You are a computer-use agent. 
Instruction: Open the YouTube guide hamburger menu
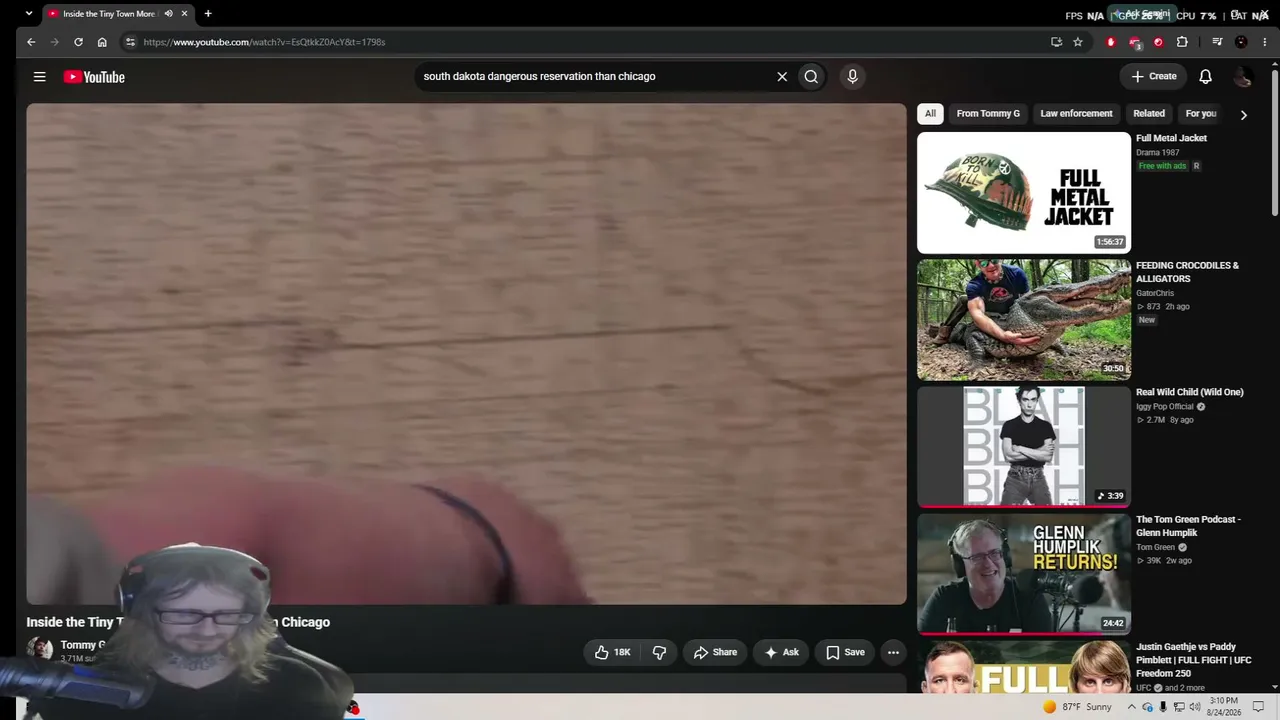click(x=39, y=77)
